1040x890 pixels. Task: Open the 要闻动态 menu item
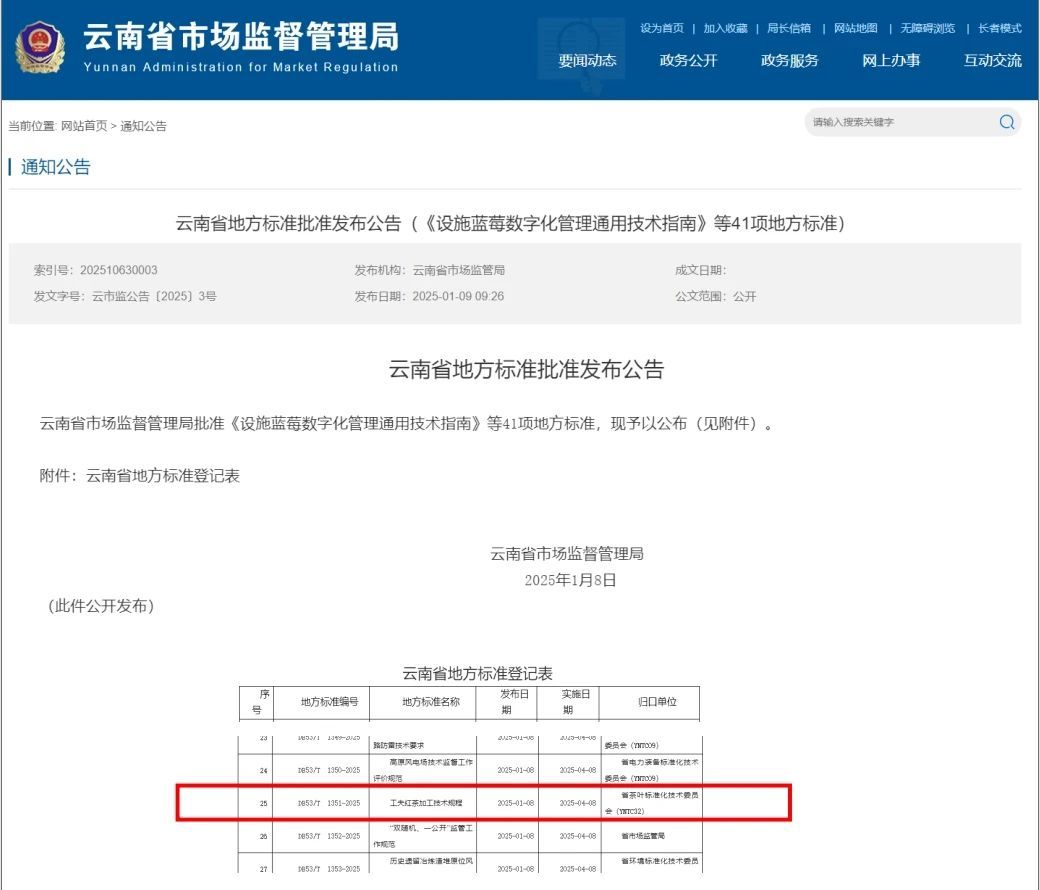coord(589,61)
